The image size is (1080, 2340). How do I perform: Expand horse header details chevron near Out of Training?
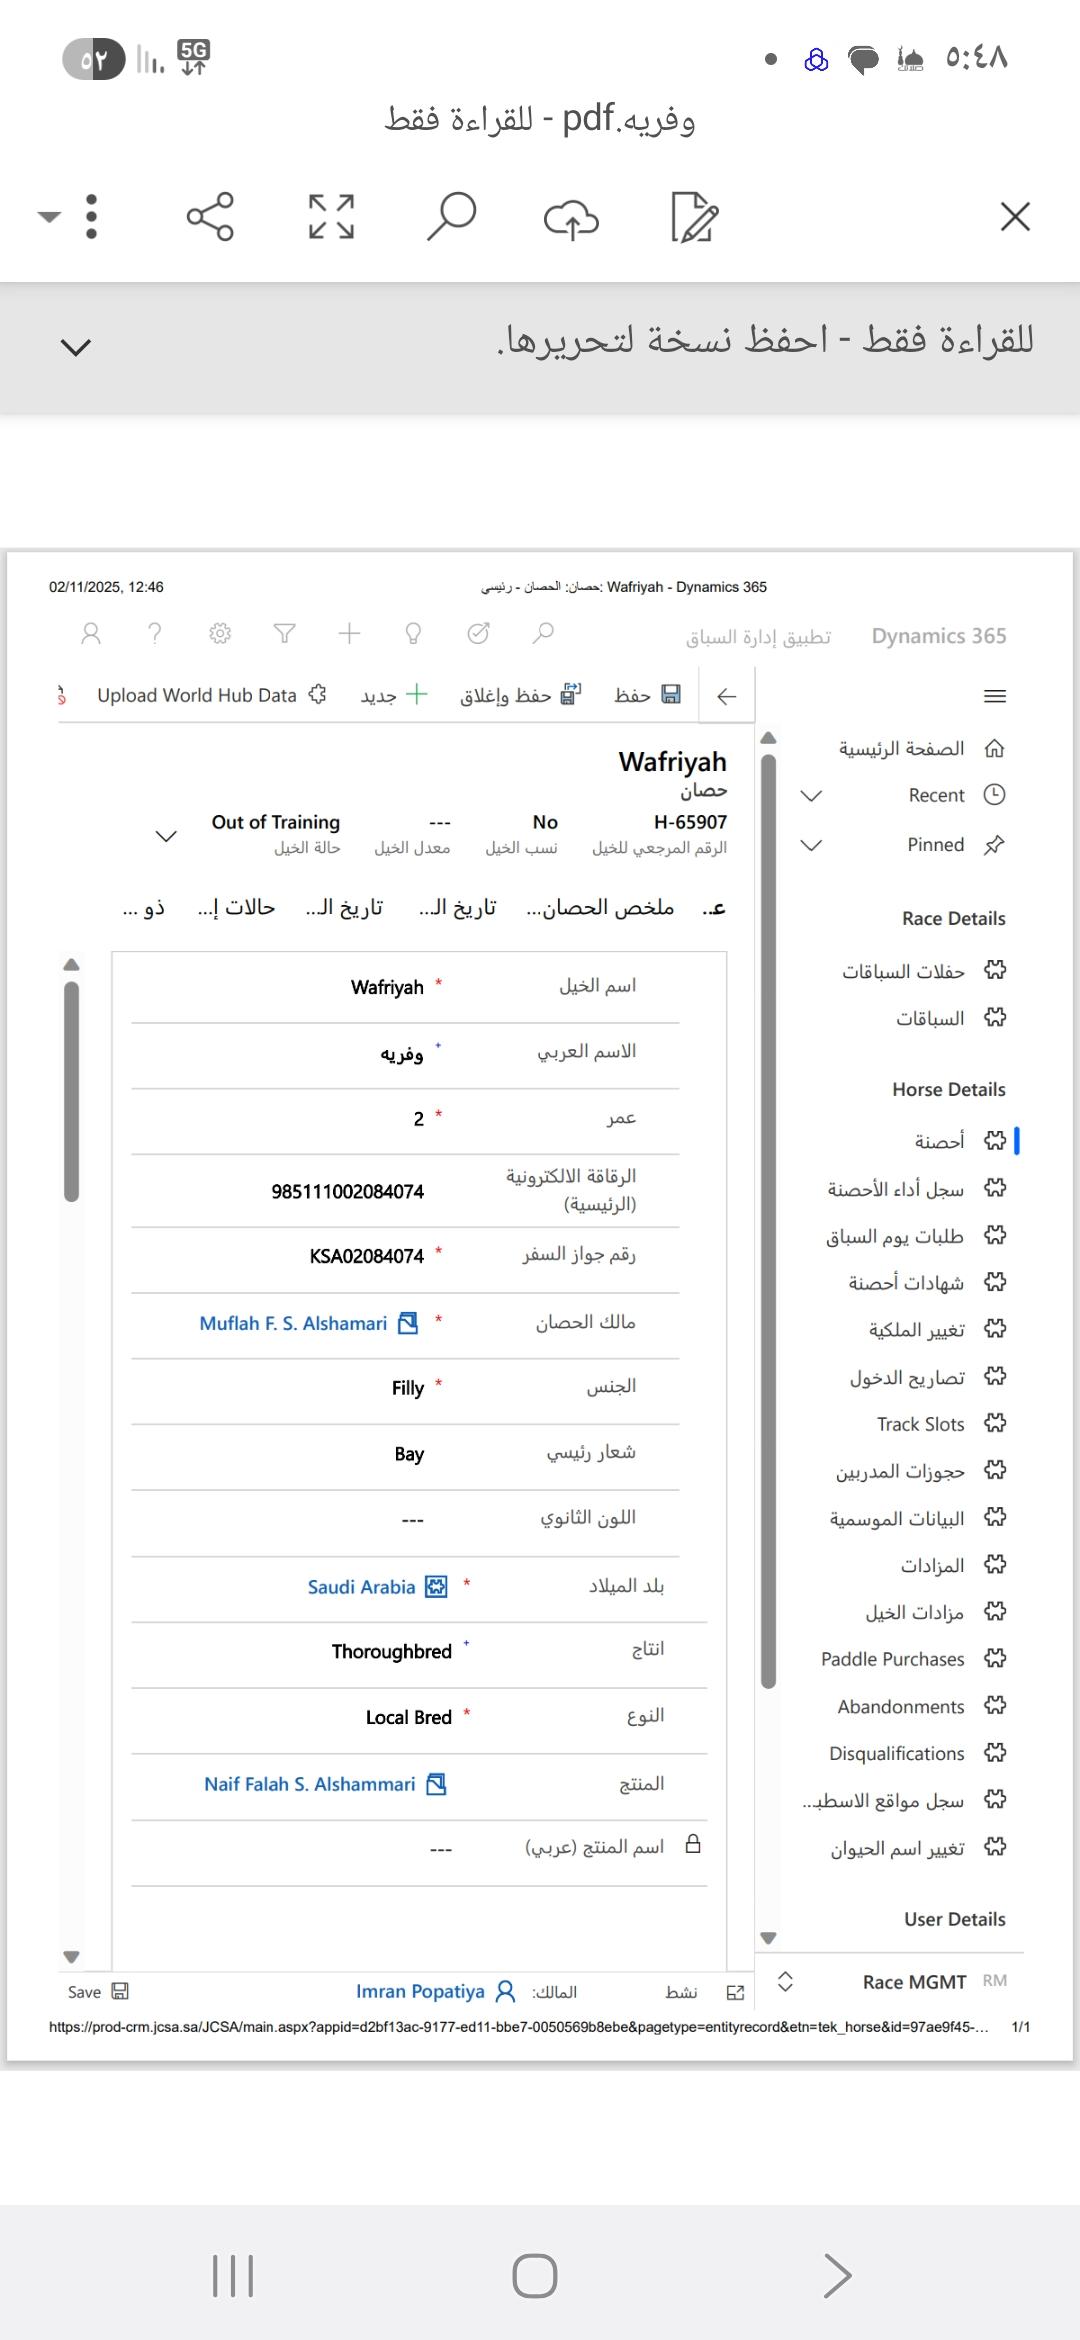[x=166, y=835]
